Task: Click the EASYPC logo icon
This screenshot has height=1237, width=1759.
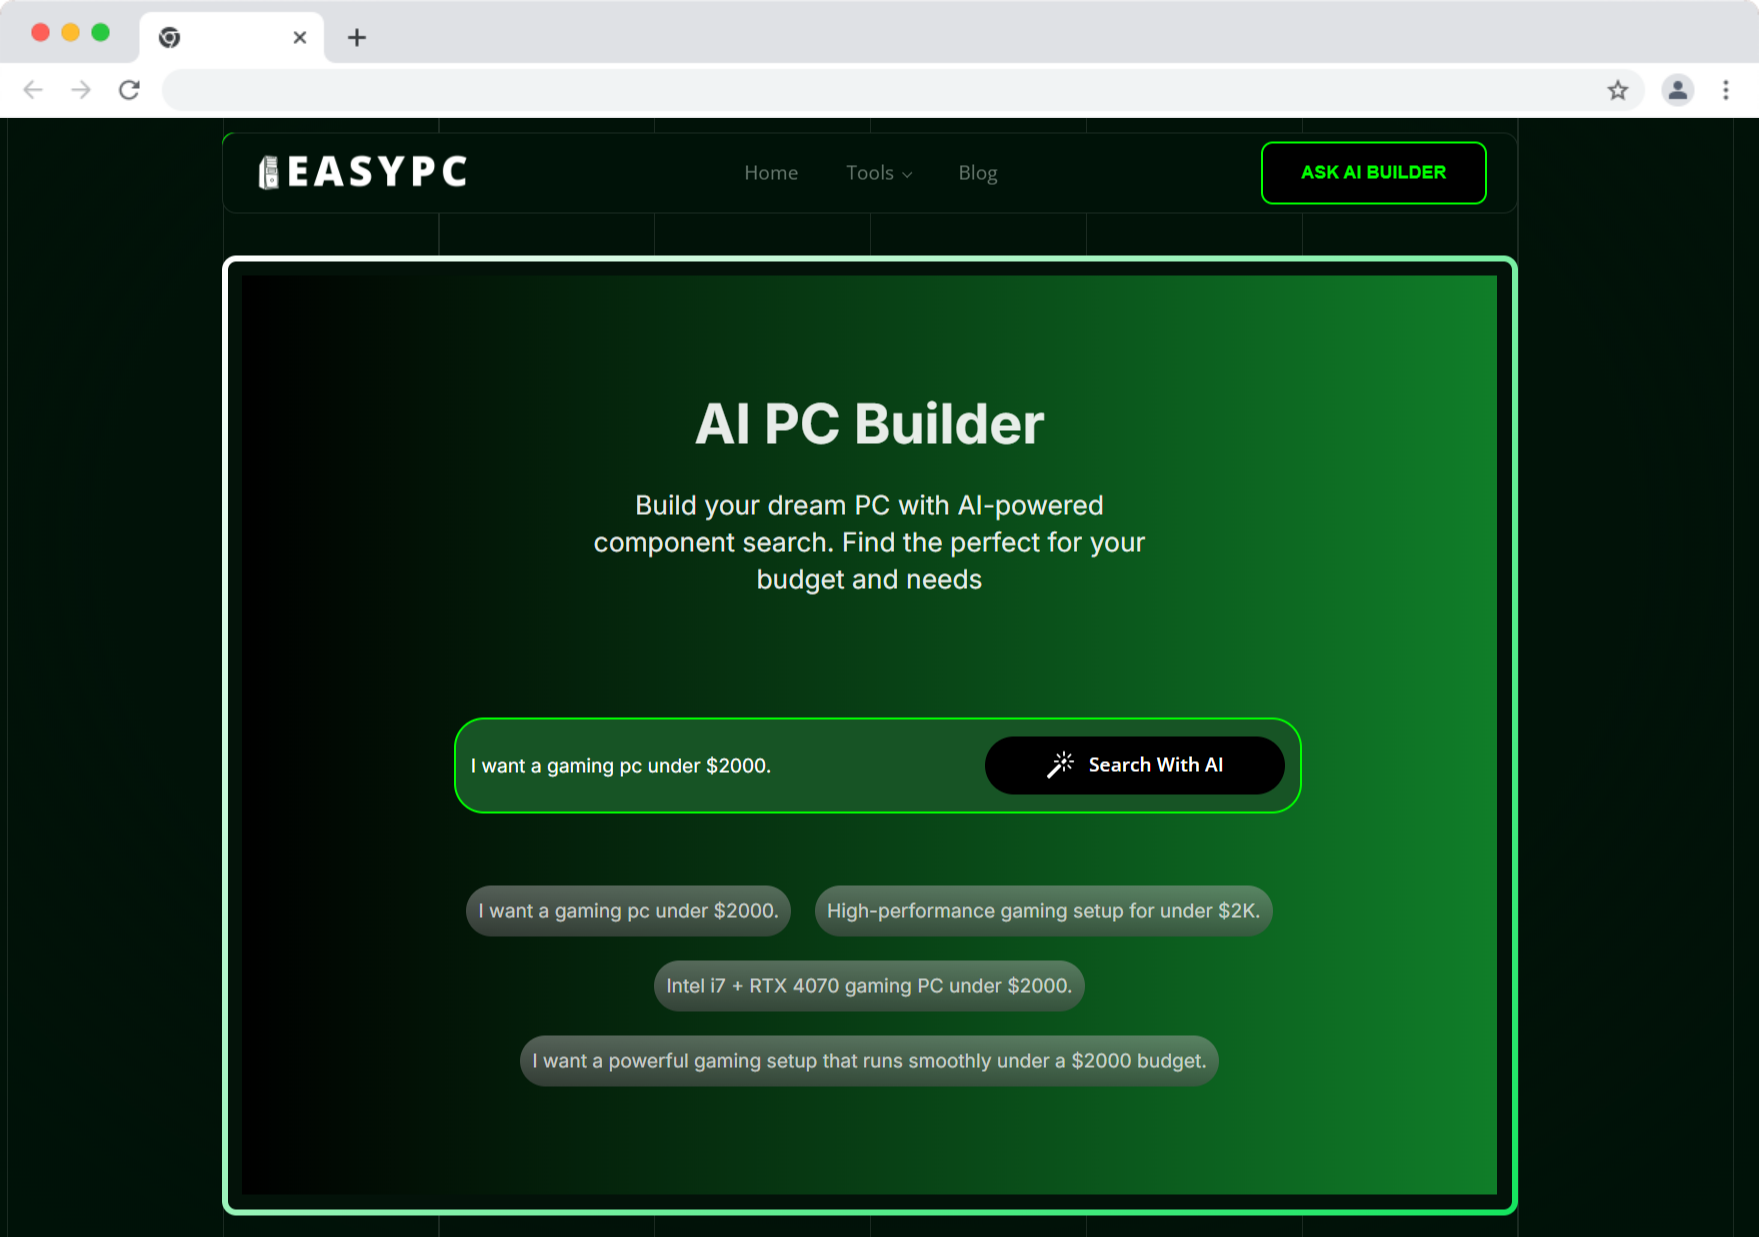Action: click(268, 171)
